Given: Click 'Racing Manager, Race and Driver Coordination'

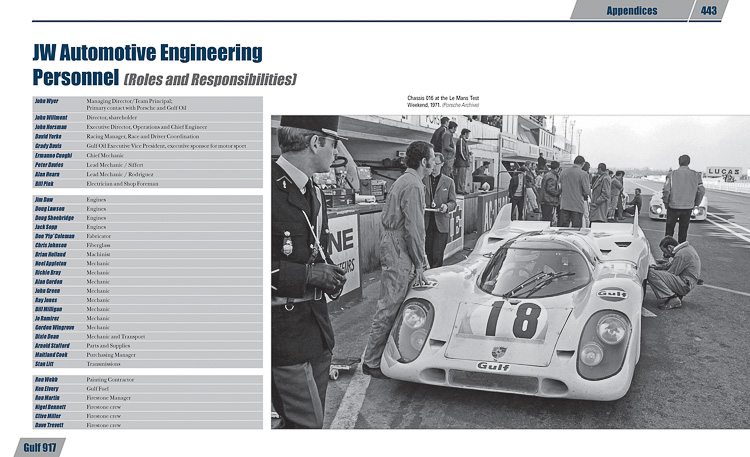Looking at the screenshot, I should coord(143,136).
